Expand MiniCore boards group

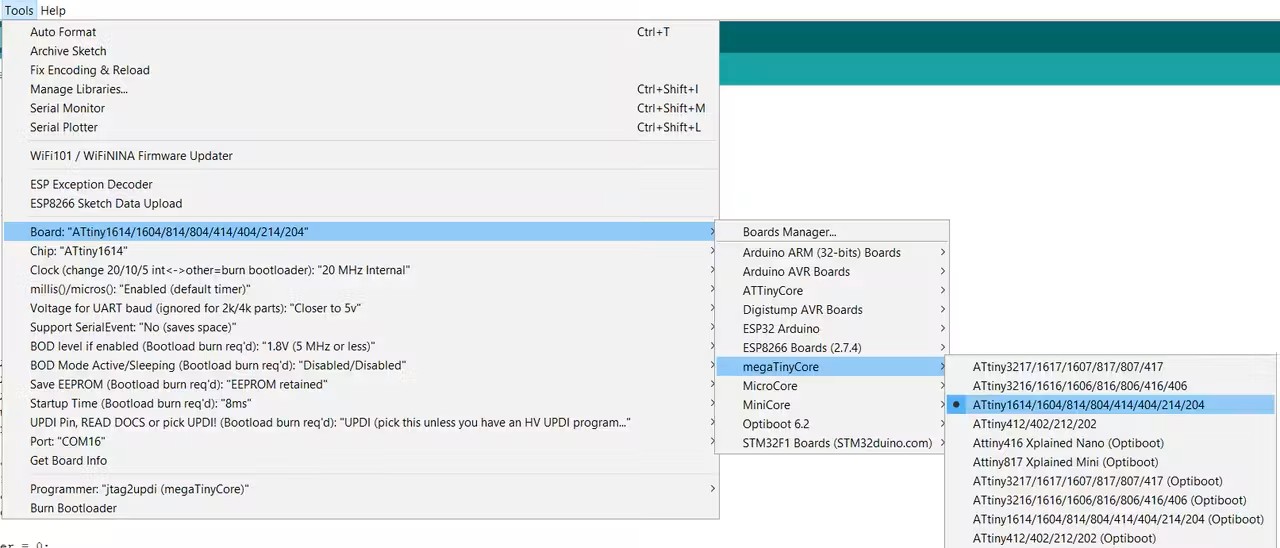pos(832,405)
